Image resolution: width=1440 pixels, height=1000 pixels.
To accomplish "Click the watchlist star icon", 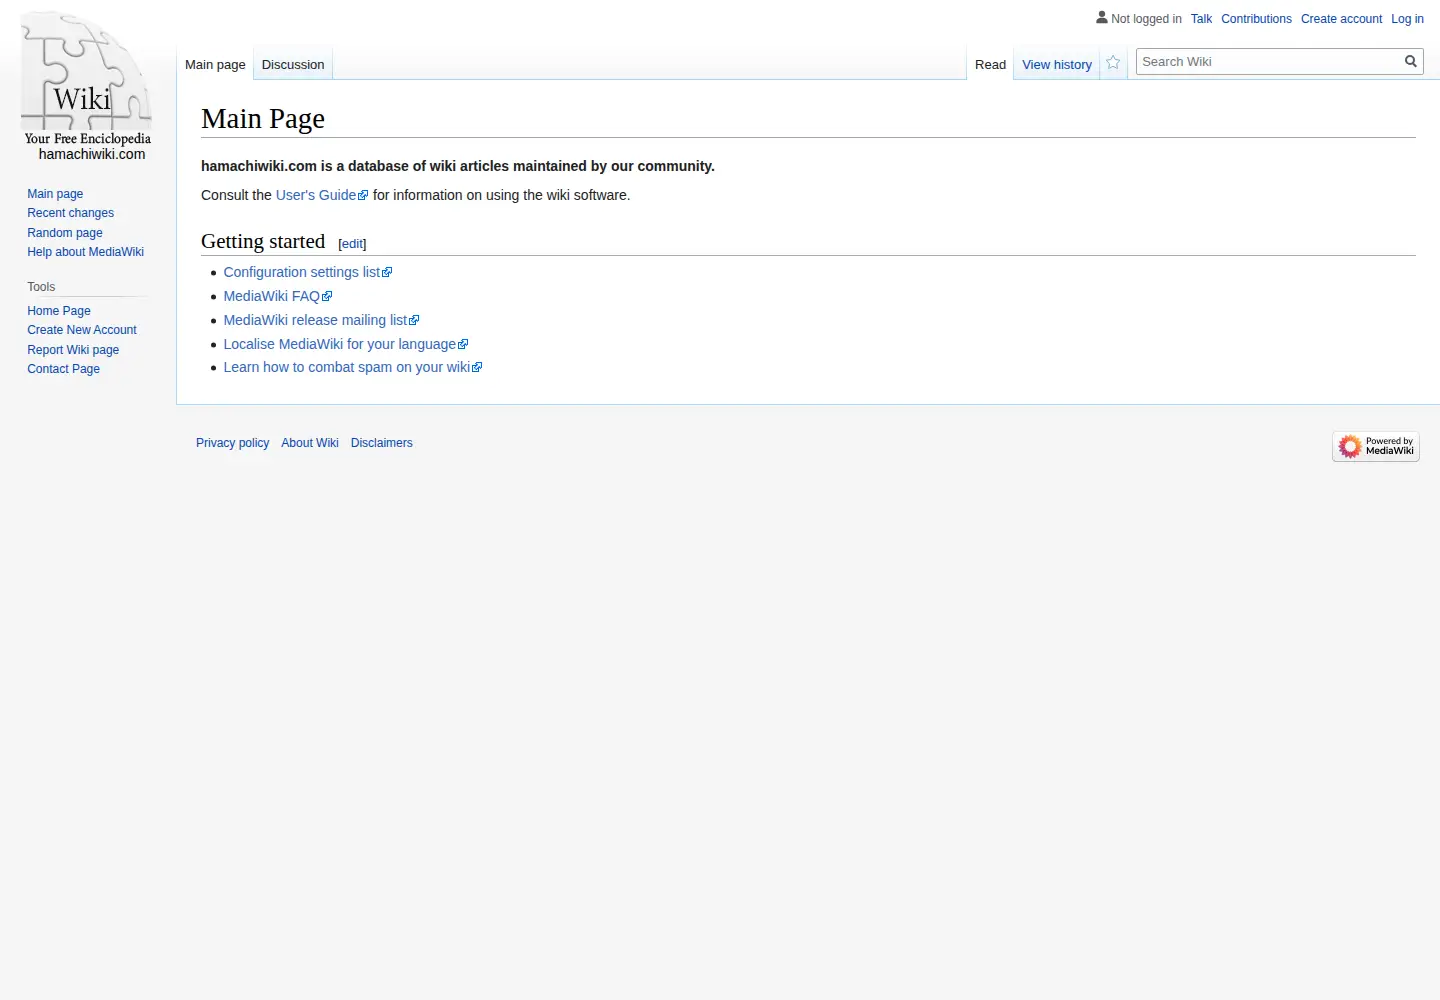I will [1113, 63].
